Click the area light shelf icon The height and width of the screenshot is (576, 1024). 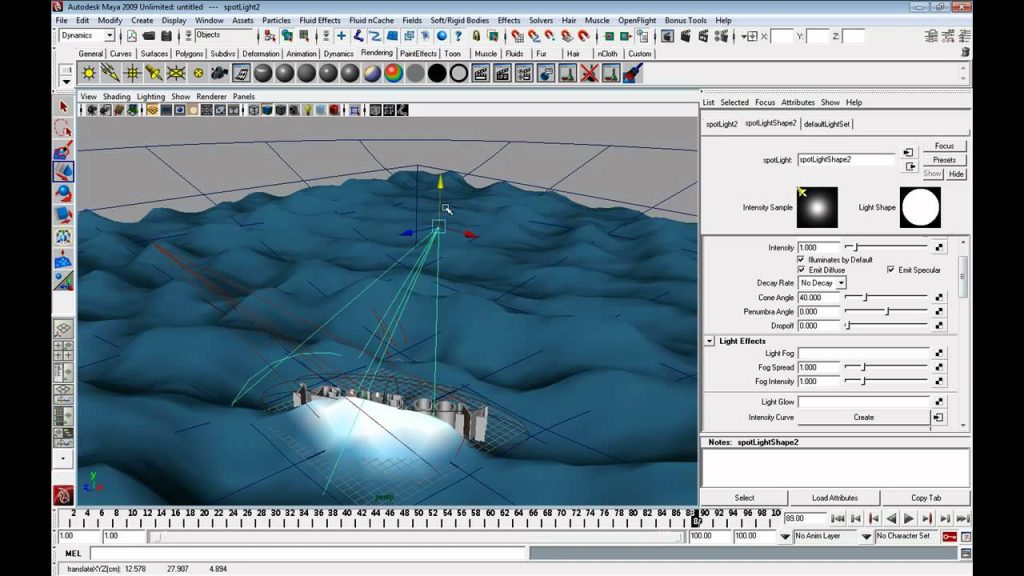pos(176,73)
